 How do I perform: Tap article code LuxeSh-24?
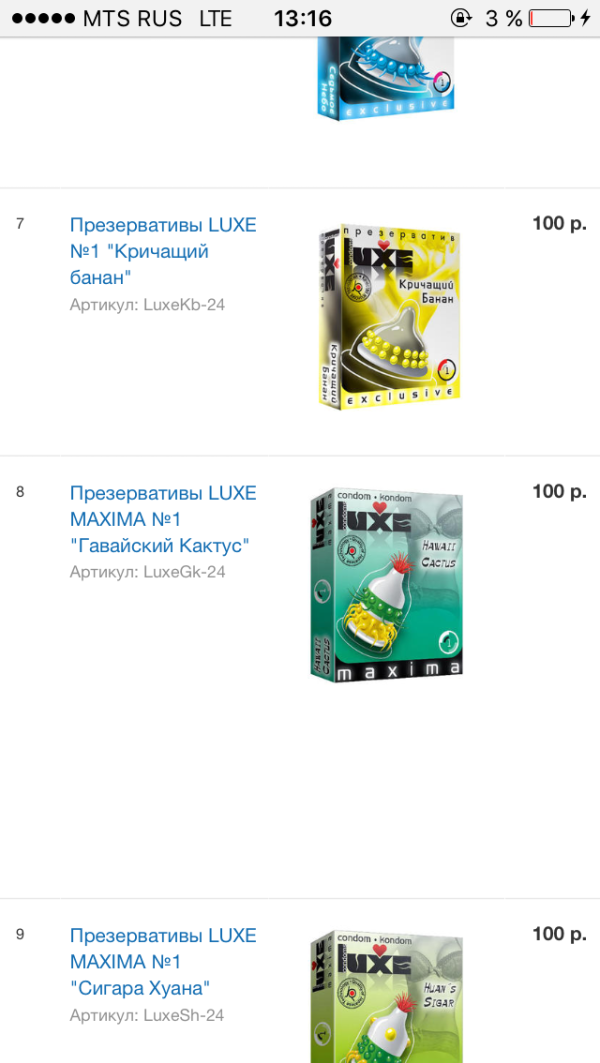tap(146, 1016)
